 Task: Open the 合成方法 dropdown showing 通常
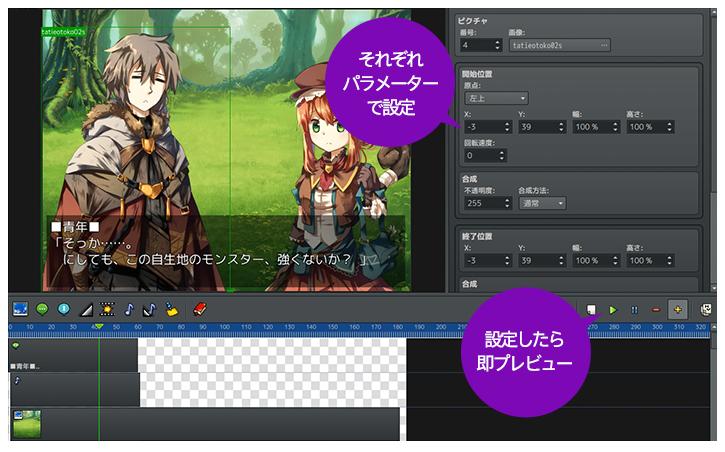pyautogui.click(x=542, y=203)
